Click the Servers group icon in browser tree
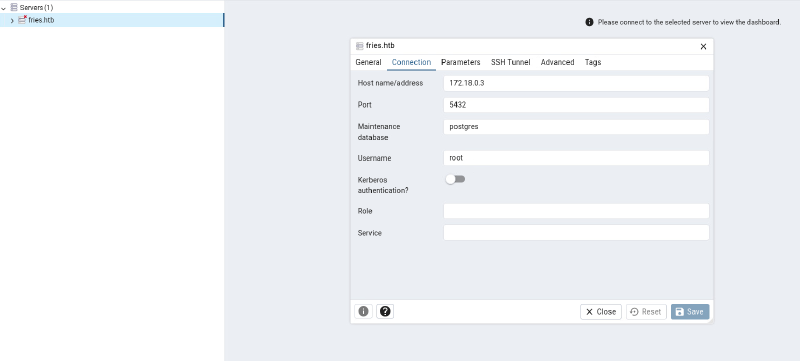The image size is (800, 361). pos(14,7)
